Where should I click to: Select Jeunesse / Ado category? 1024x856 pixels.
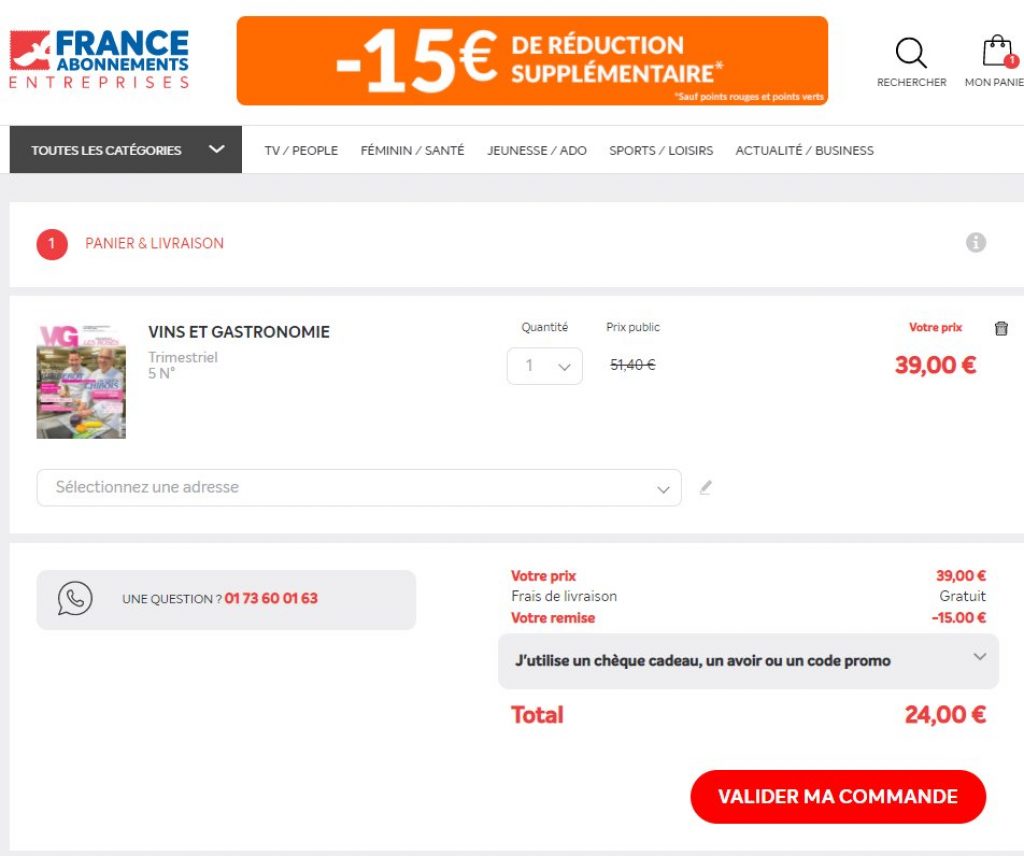pos(537,150)
